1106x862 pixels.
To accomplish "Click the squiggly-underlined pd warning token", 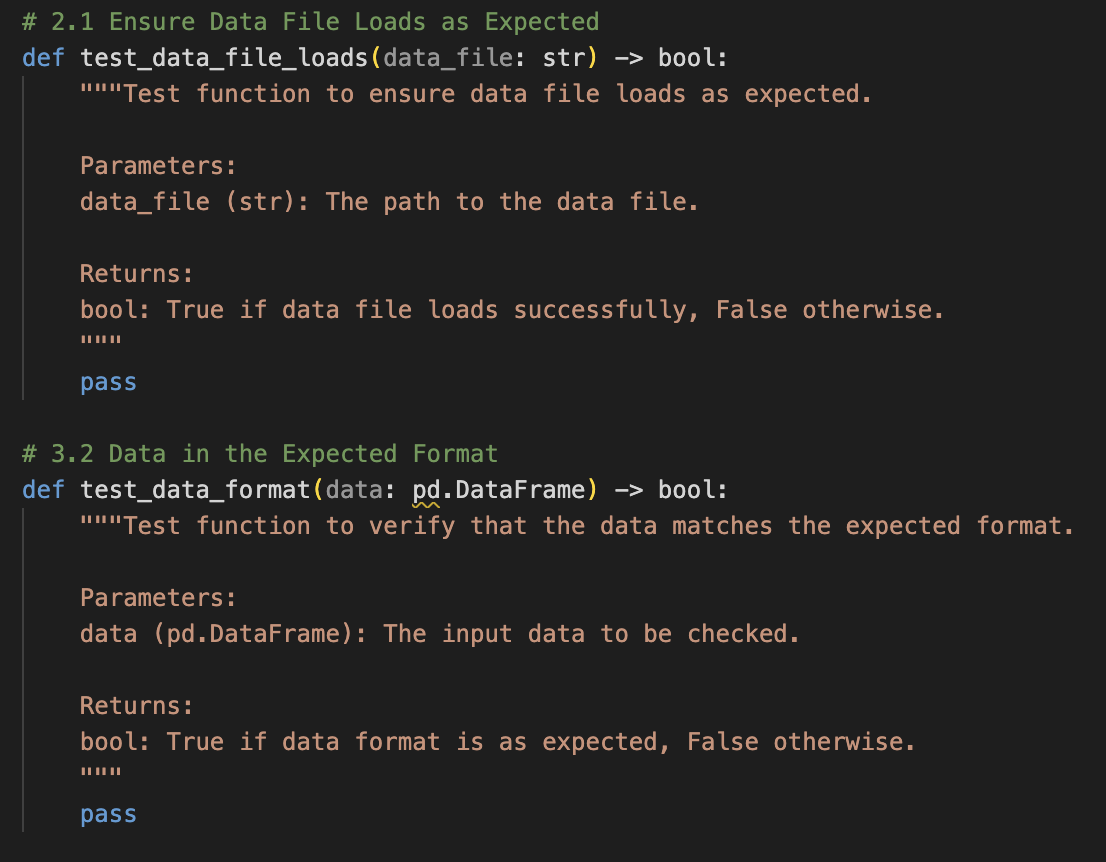I will click(x=426, y=490).
